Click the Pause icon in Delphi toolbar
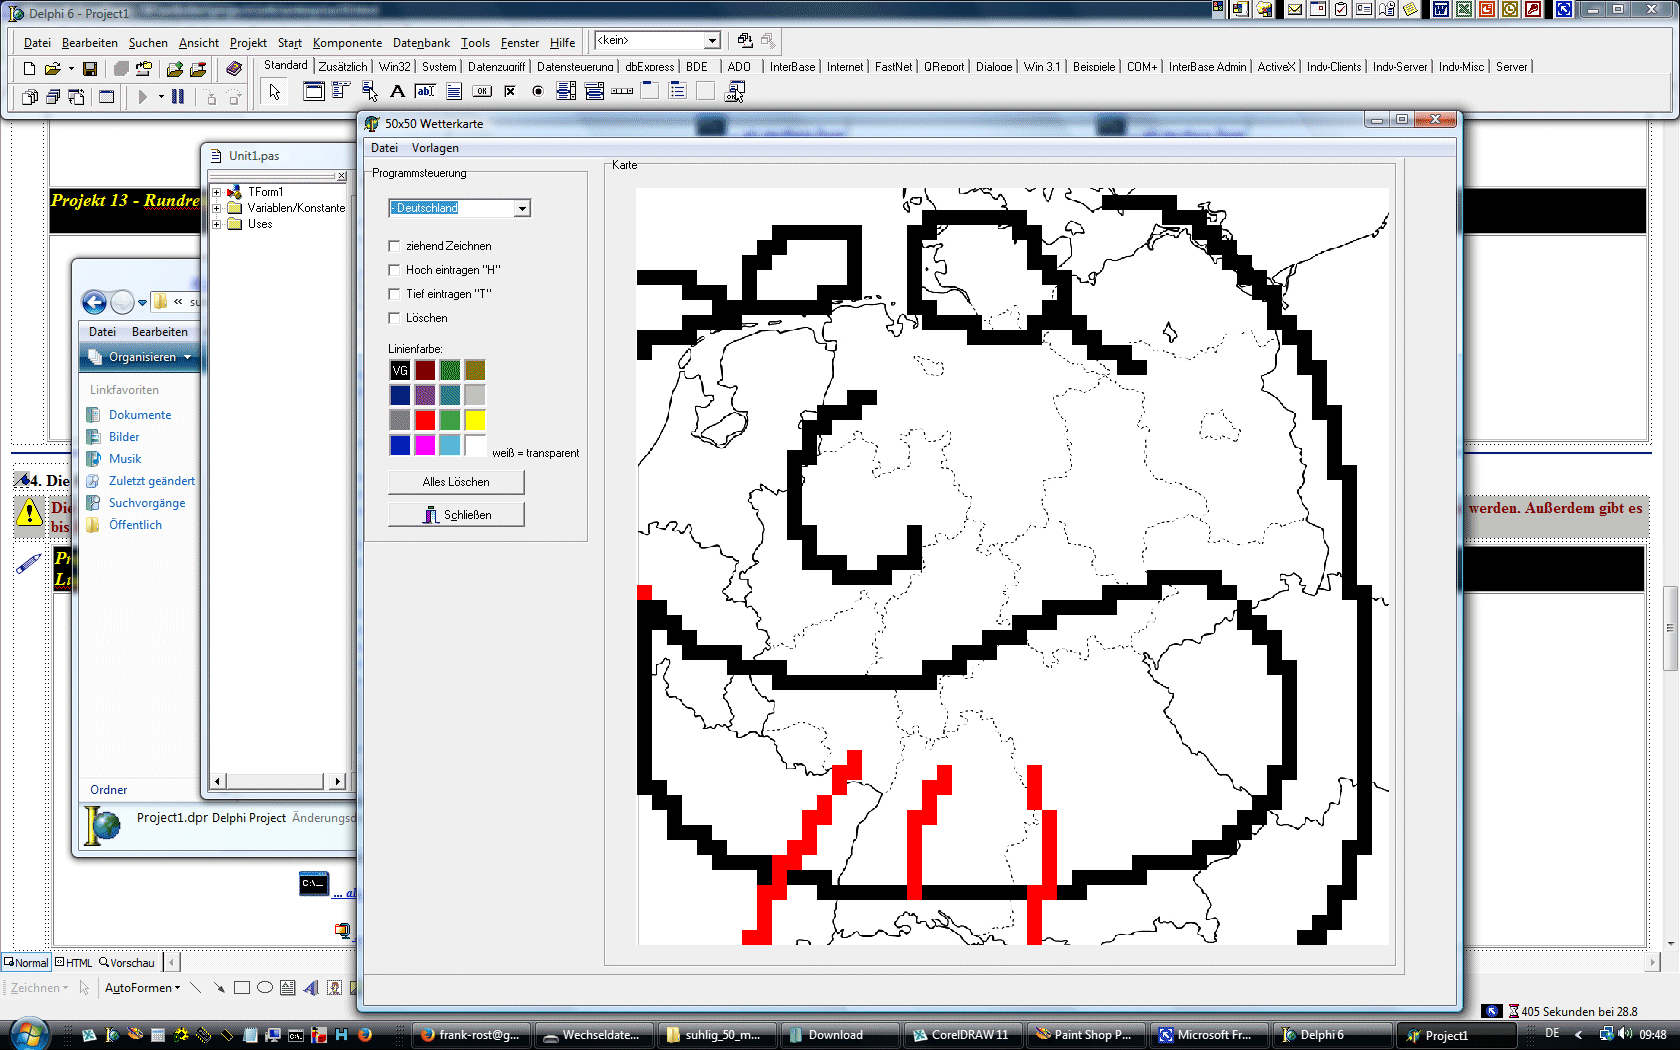Screen dimensions: 1680x1050 [x=178, y=97]
